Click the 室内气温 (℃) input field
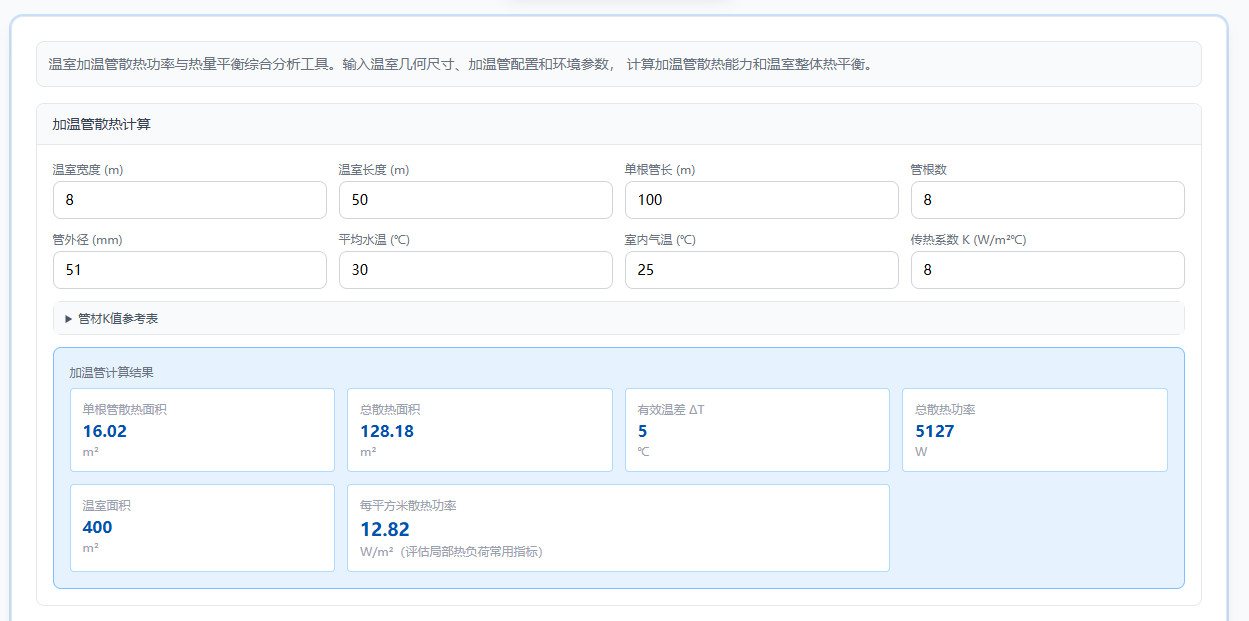The height and width of the screenshot is (621, 1249). coord(762,270)
